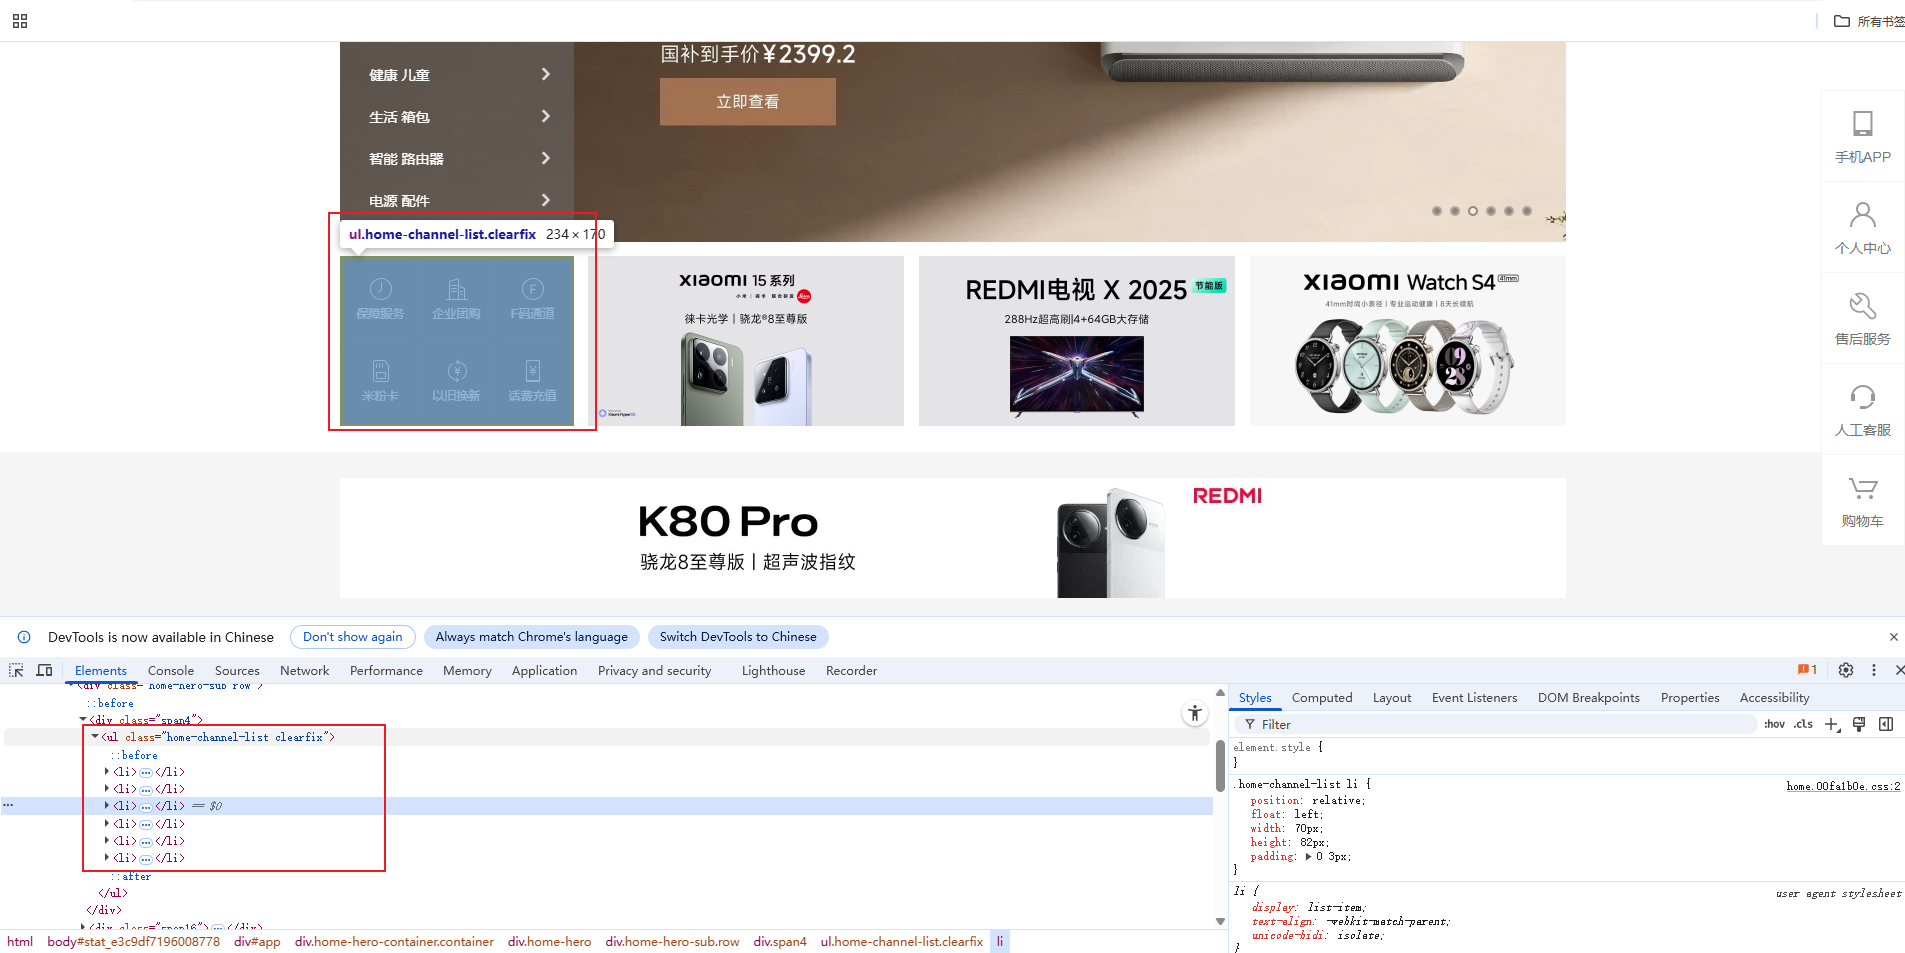The height and width of the screenshot is (953, 1905).
Task: Activate the inspect element picker icon
Action: 16,670
